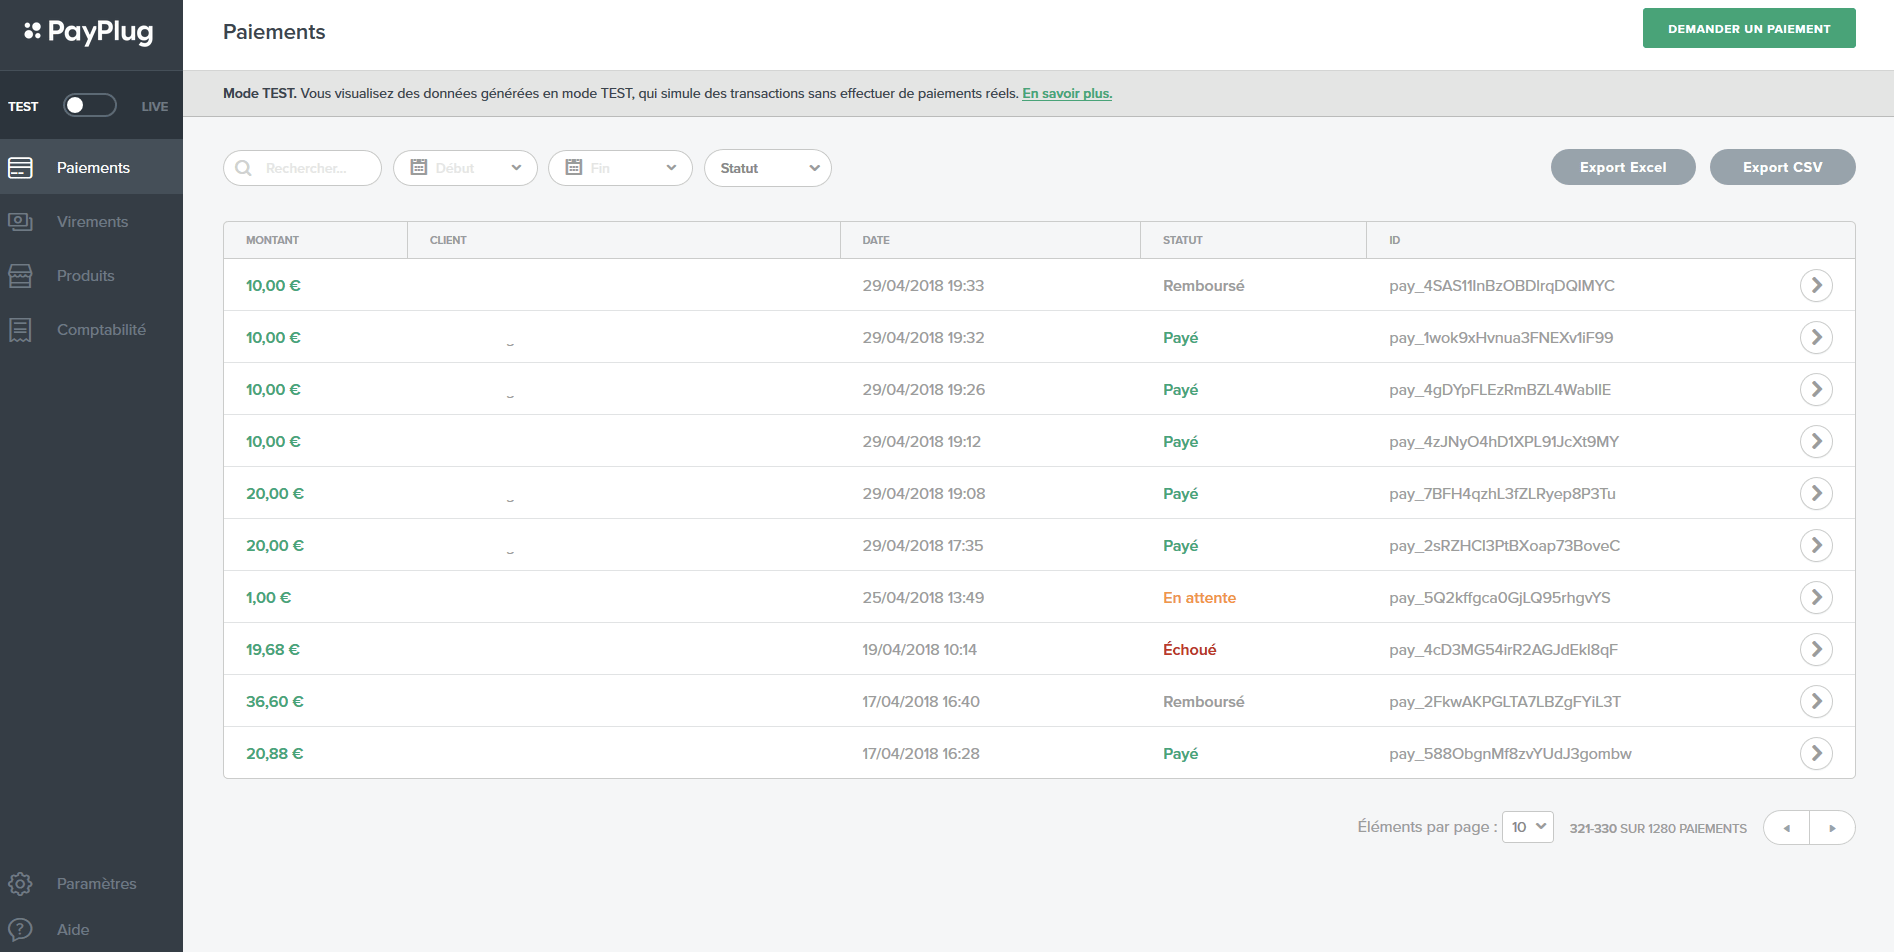This screenshot has height=952, width=1894.
Task: Change the Éléments par page selector
Action: 1527,827
